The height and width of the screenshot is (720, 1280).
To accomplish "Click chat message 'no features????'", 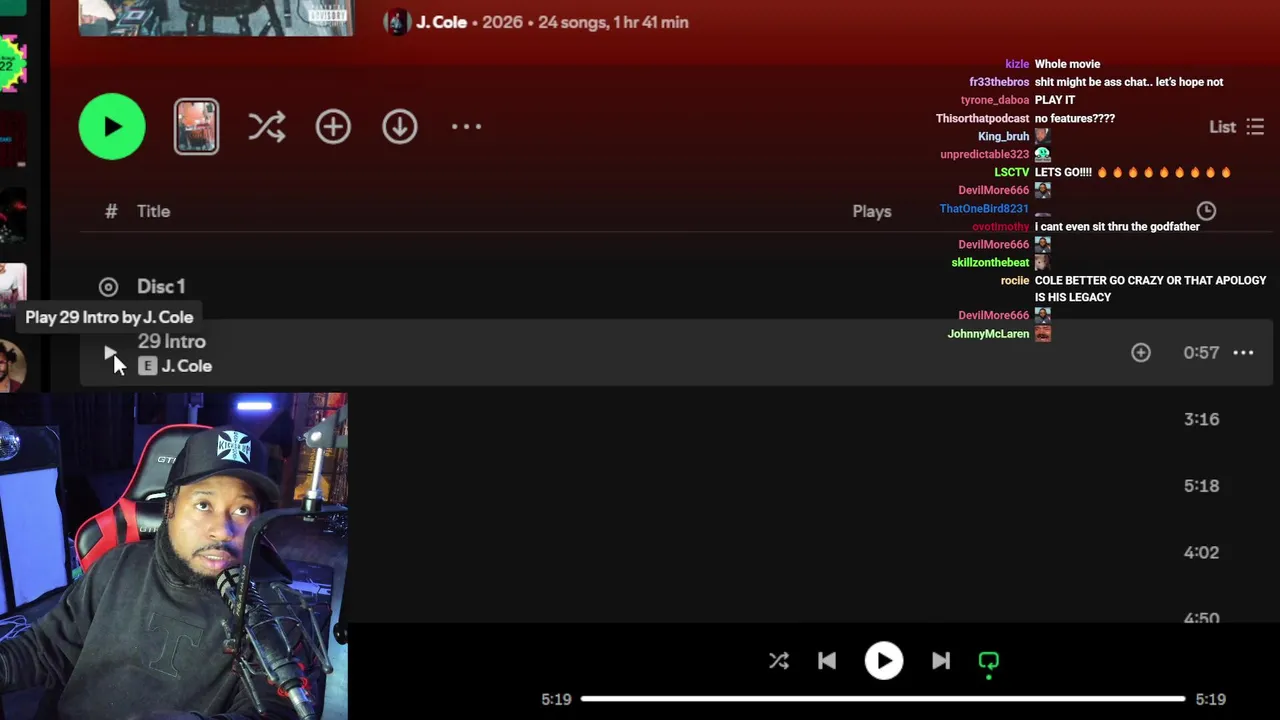I will [1074, 118].
